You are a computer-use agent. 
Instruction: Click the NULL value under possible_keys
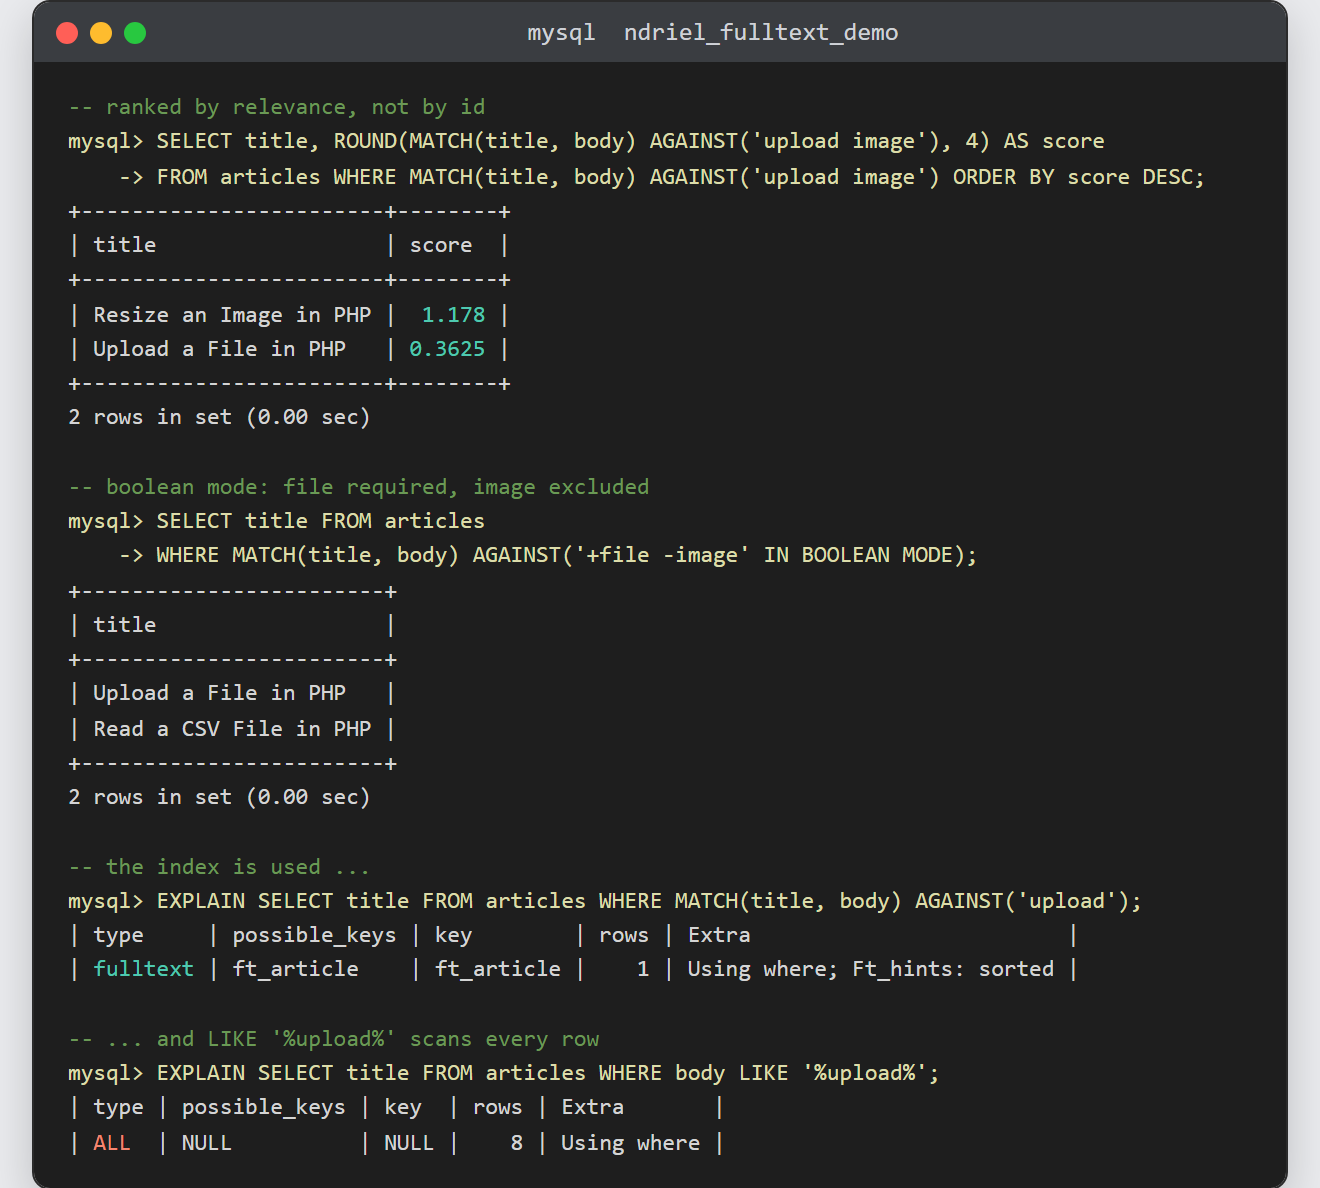207,1143
